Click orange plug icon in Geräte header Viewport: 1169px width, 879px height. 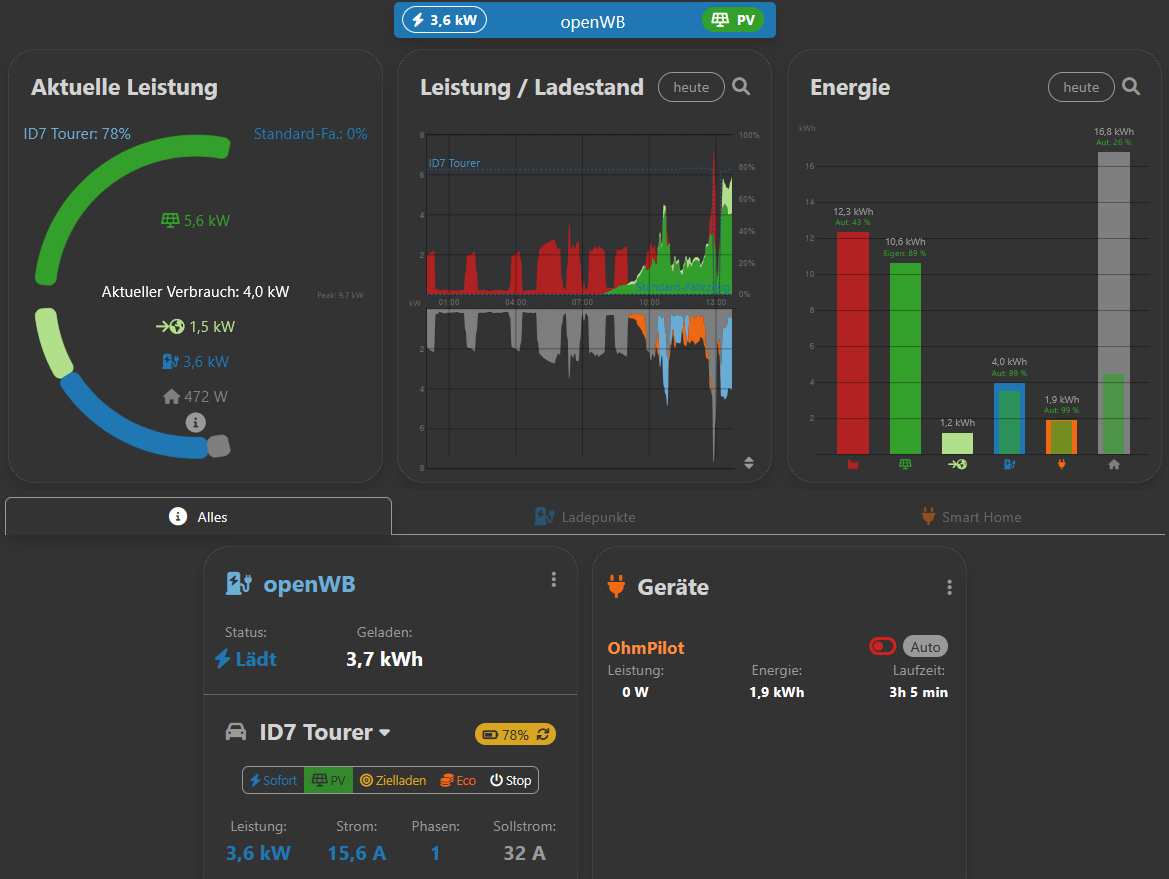[616, 586]
